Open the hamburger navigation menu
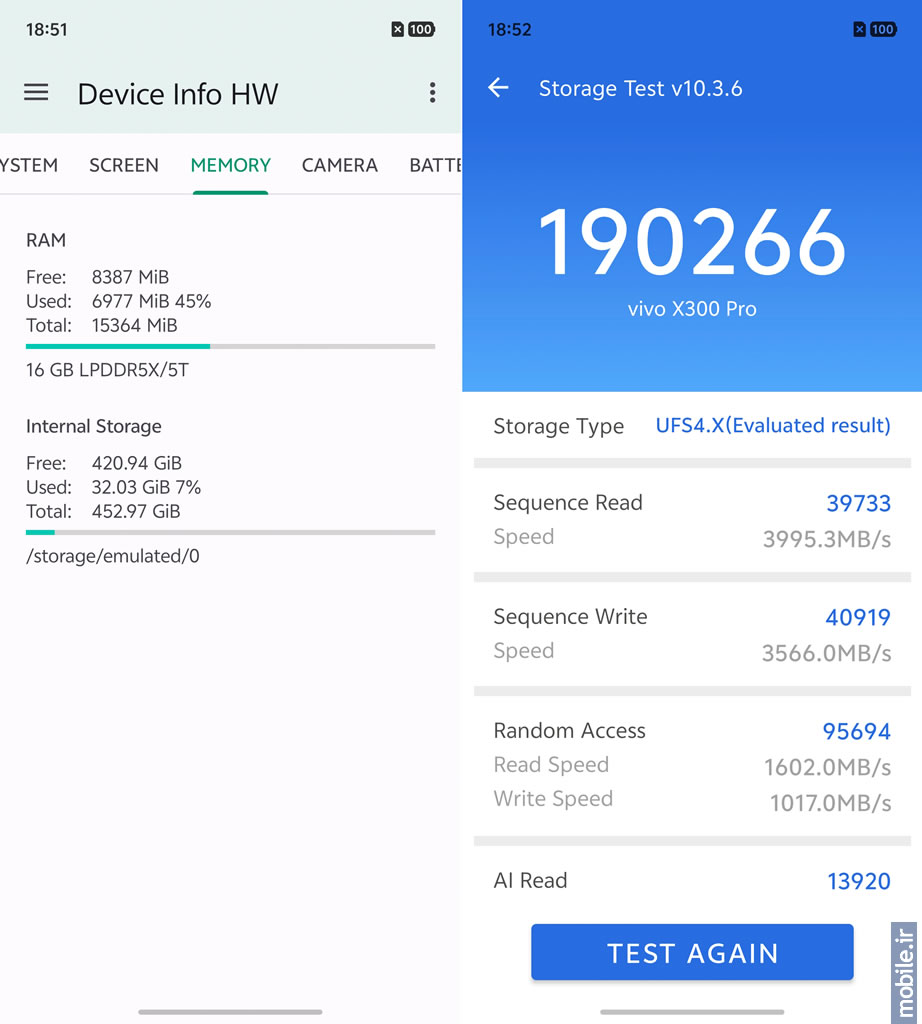The height and width of the screenshot is (1024, 922). coord(36,93)
